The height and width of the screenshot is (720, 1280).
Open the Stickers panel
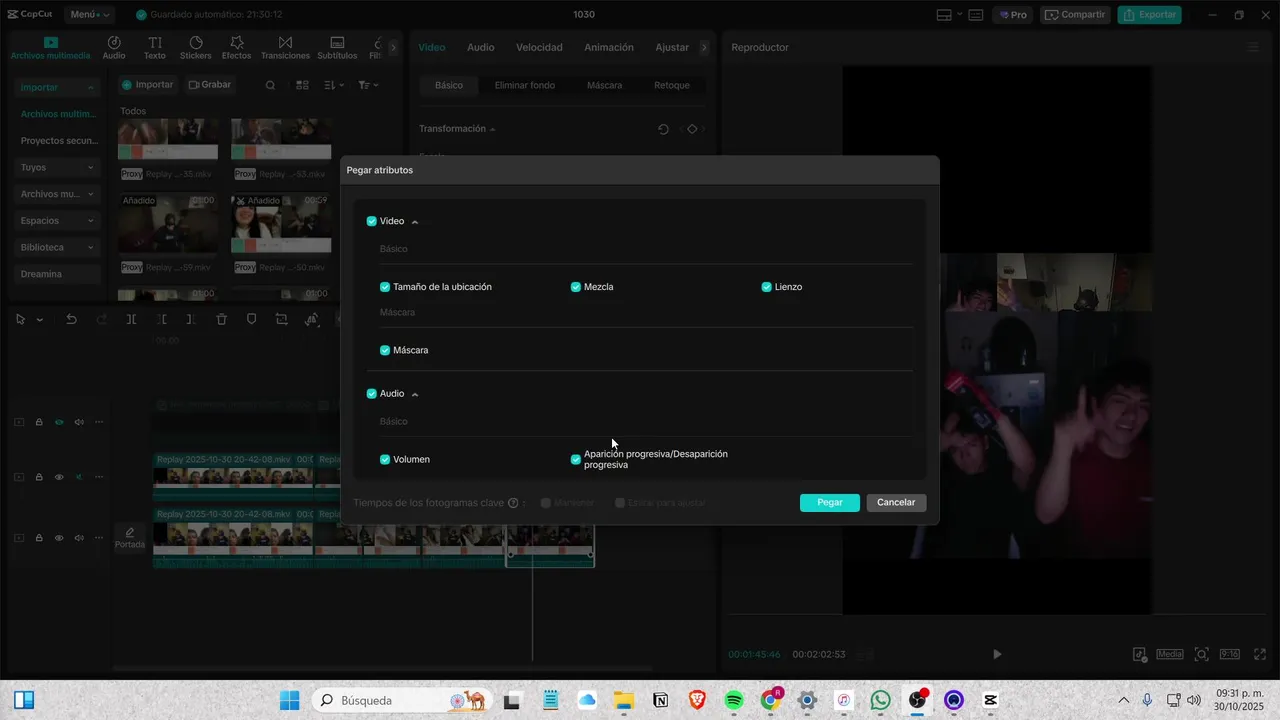click(x=196, y=48)
